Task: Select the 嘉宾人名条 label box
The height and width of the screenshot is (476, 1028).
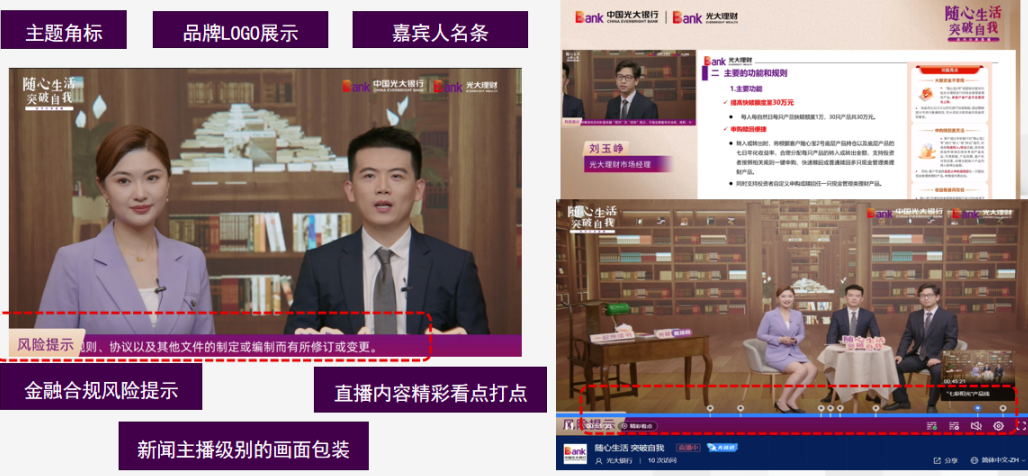Action: 440,30
